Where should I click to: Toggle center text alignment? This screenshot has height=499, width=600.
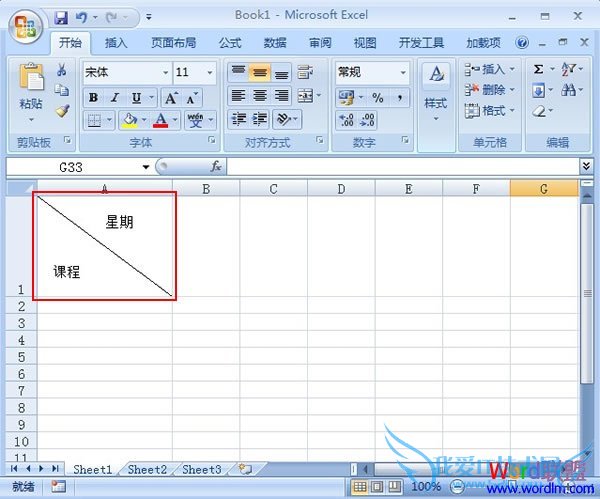[x=260, y=96]
